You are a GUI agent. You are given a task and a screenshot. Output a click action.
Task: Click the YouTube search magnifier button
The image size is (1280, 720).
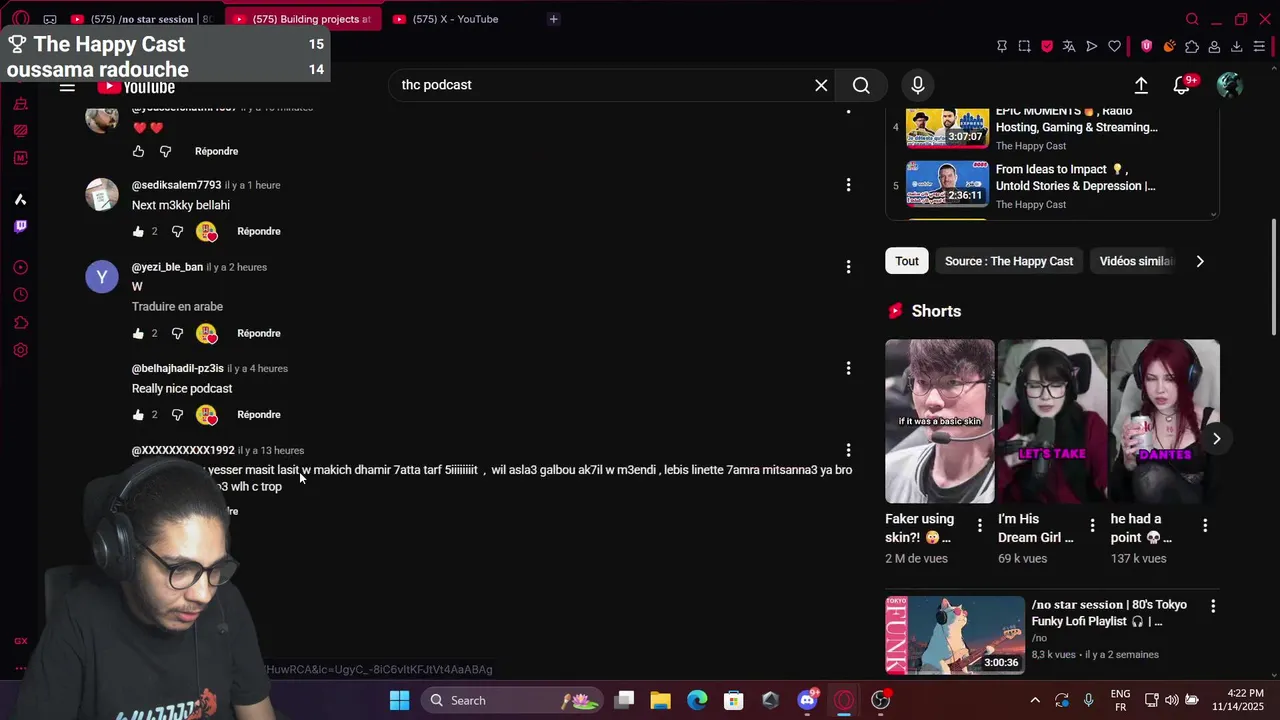(x=861, y=85)
